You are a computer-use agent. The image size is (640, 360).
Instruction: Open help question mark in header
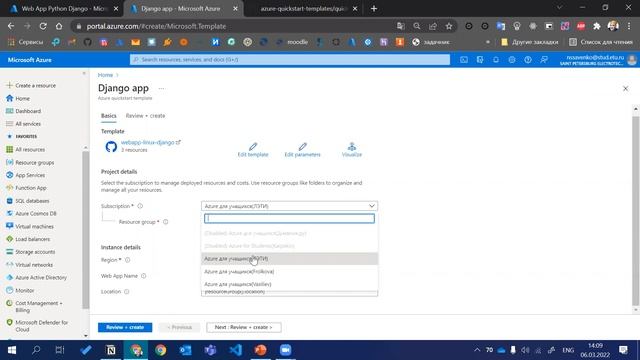pos(528,60)
